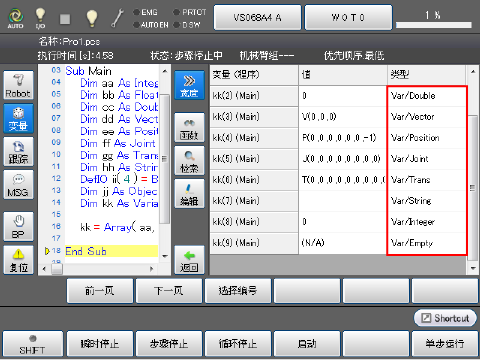The height and width of the screenshot is (360, 480).
Task: Click the execution pointer at line 18
Action: point(47,251)
